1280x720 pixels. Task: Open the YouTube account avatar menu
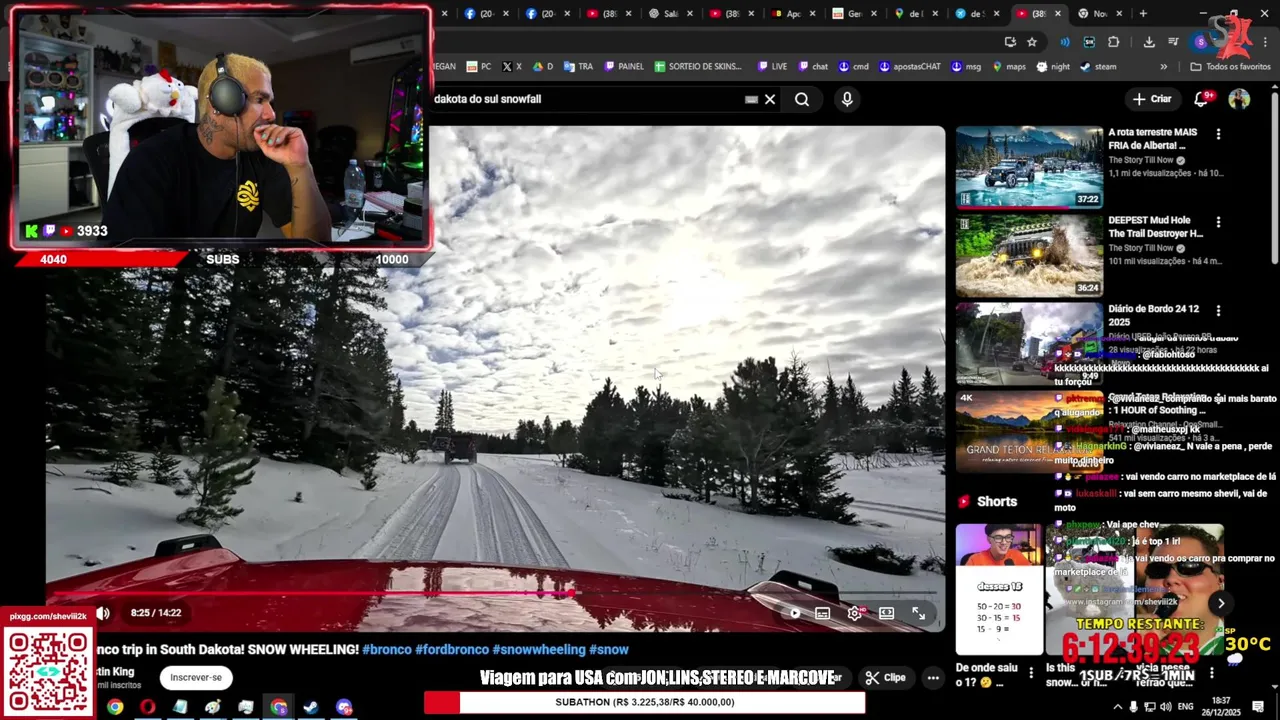(1239, 99)
